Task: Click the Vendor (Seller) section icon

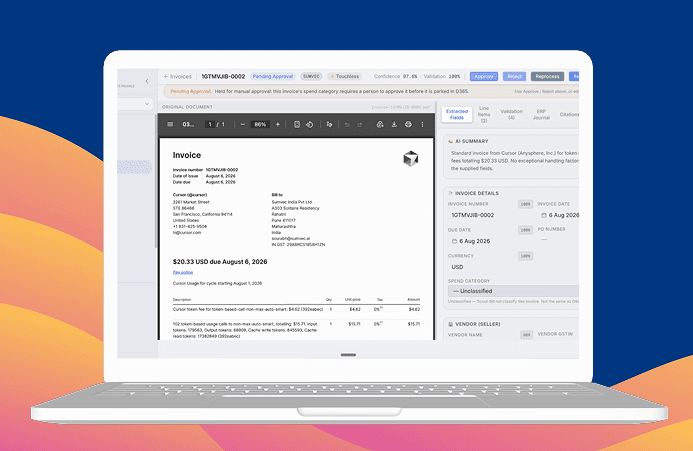Action: (x=451, y=324)
